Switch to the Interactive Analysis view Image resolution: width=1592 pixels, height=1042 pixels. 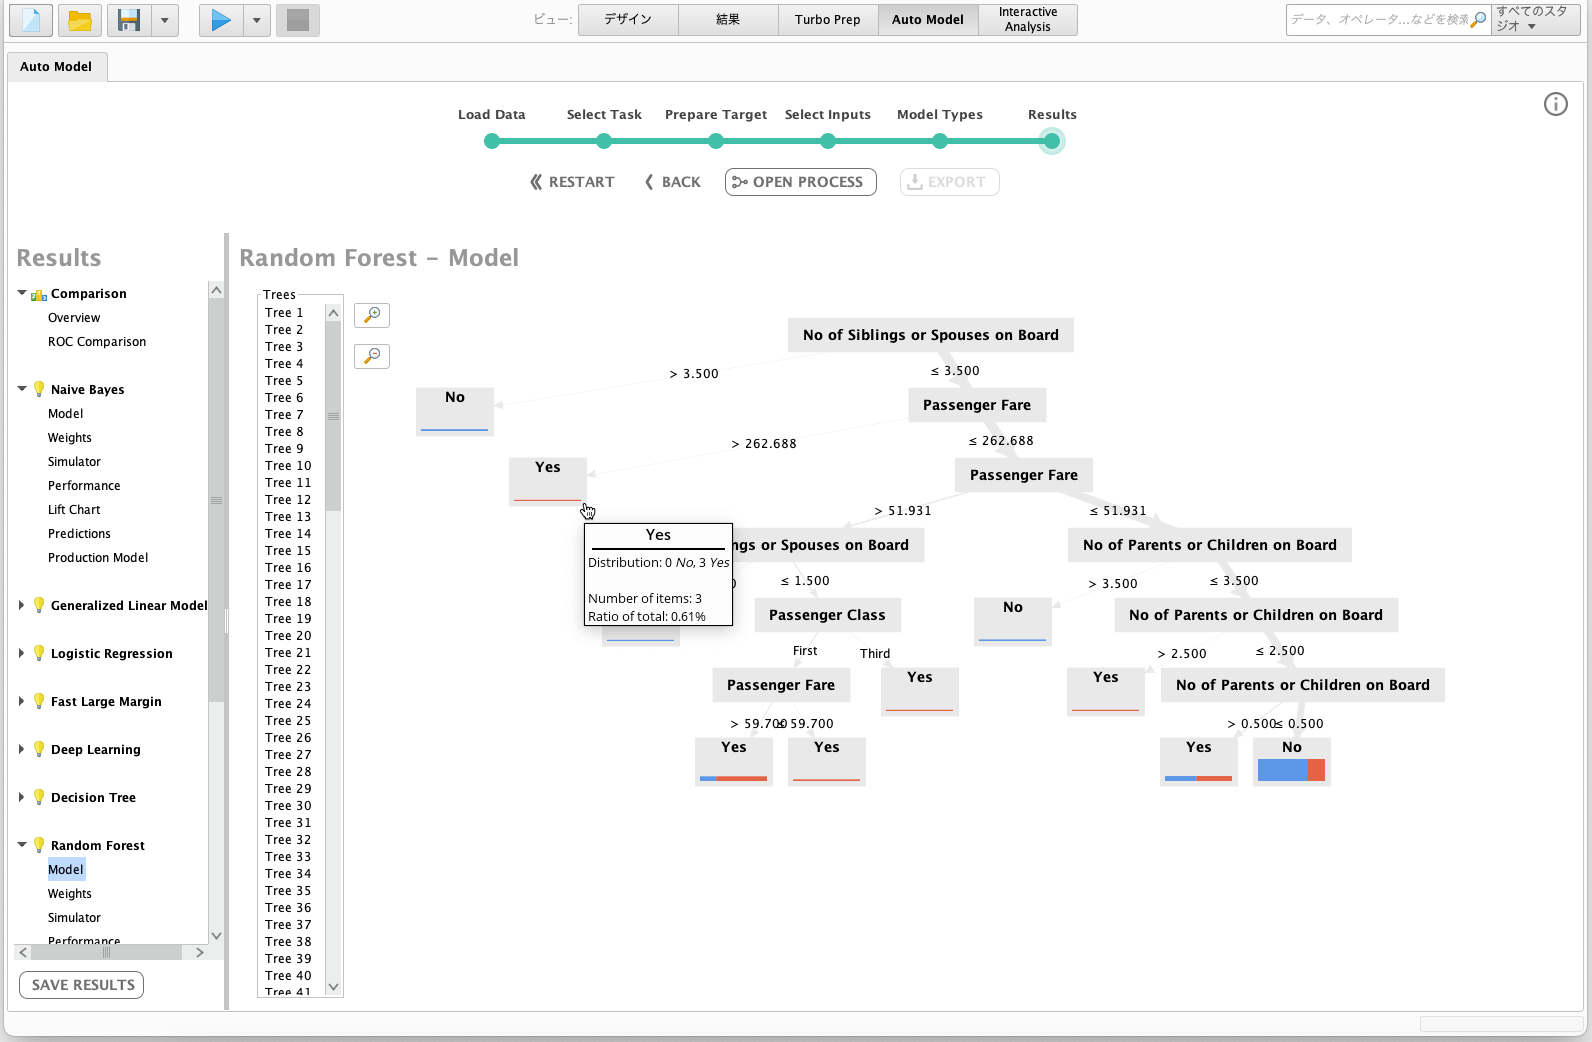1028,20
